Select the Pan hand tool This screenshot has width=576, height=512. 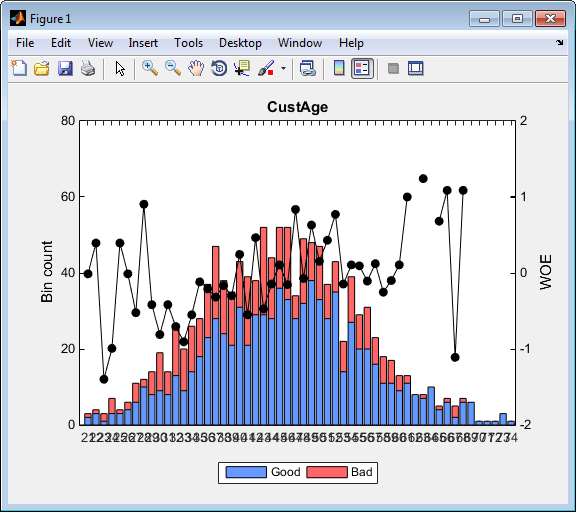coord(196,68)
